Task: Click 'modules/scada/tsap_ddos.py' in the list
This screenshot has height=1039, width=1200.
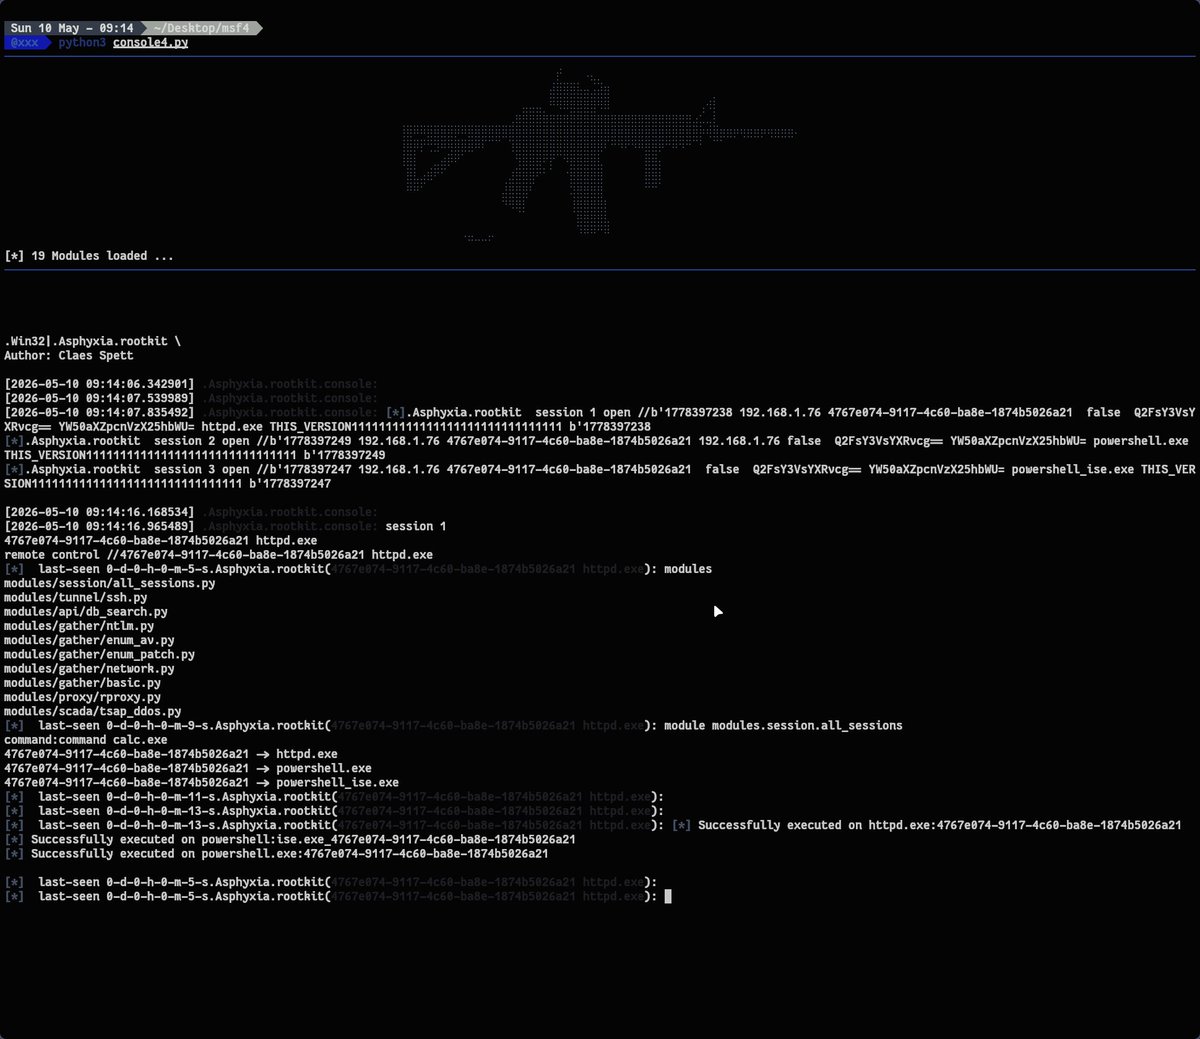Action: point(93,712)
